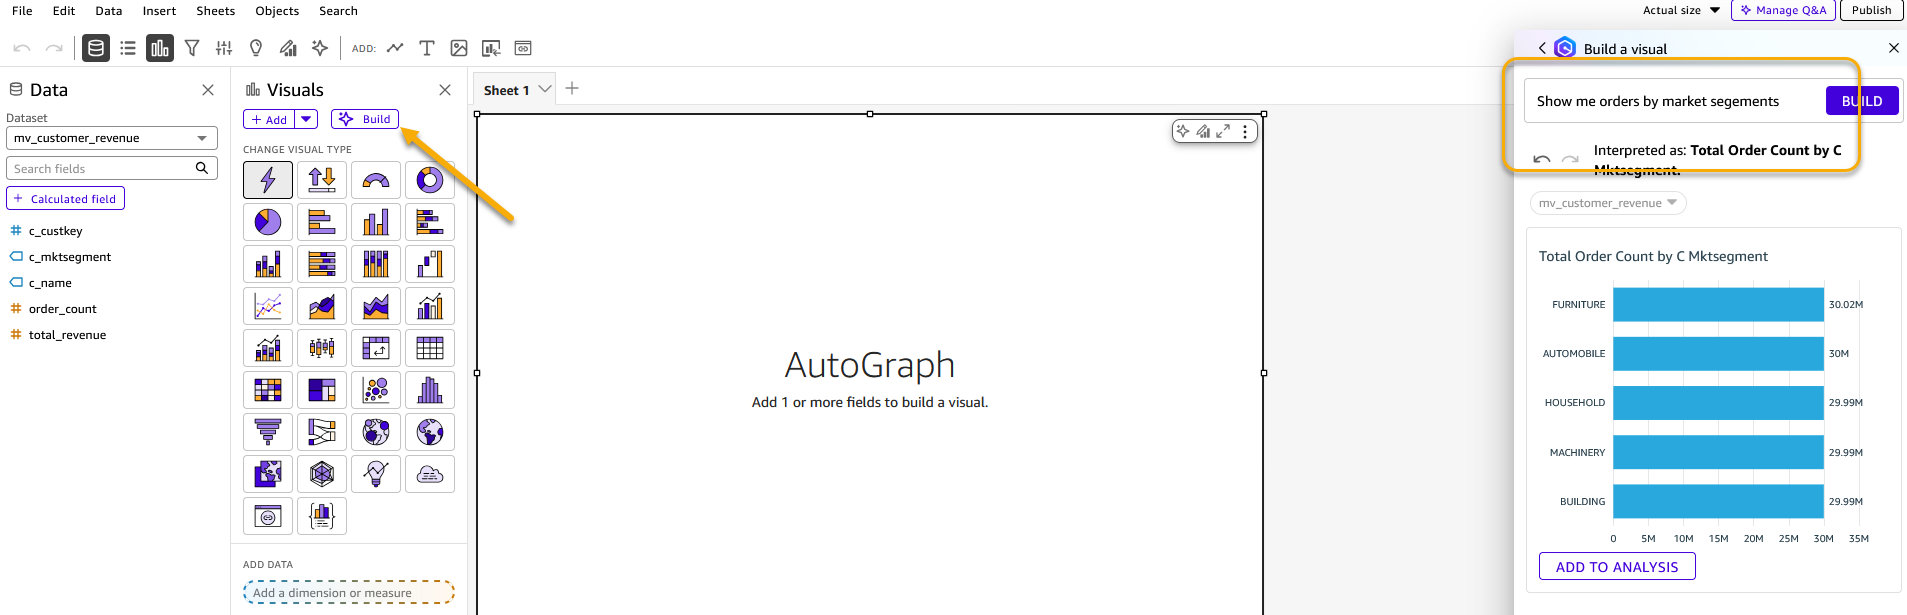Open the Objects menu
This screenshot has height=615, width=1907.
click(x=277, y=11)
